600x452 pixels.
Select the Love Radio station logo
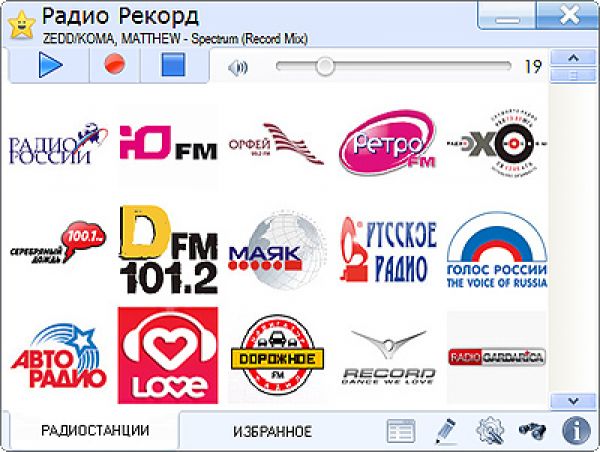(x=168, y=355)
